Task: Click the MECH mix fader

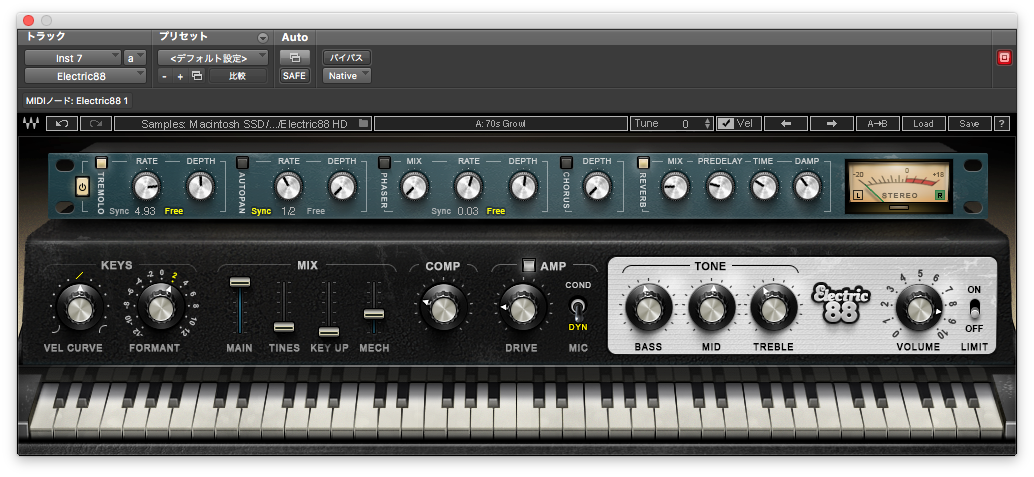Action: point(373,314)
